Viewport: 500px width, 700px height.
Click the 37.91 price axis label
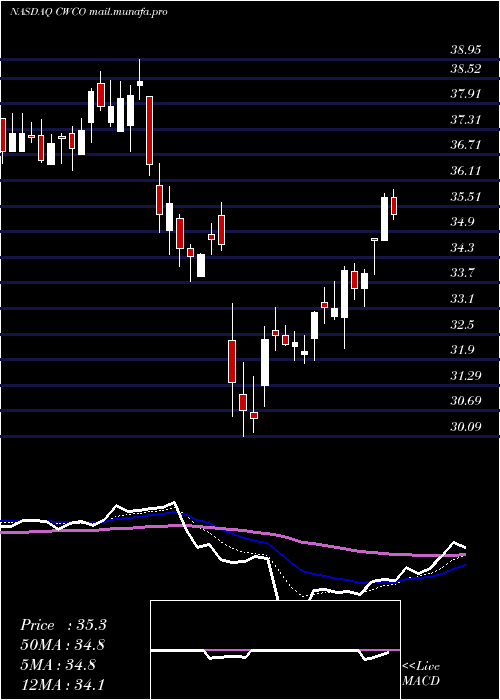[465, 94]
